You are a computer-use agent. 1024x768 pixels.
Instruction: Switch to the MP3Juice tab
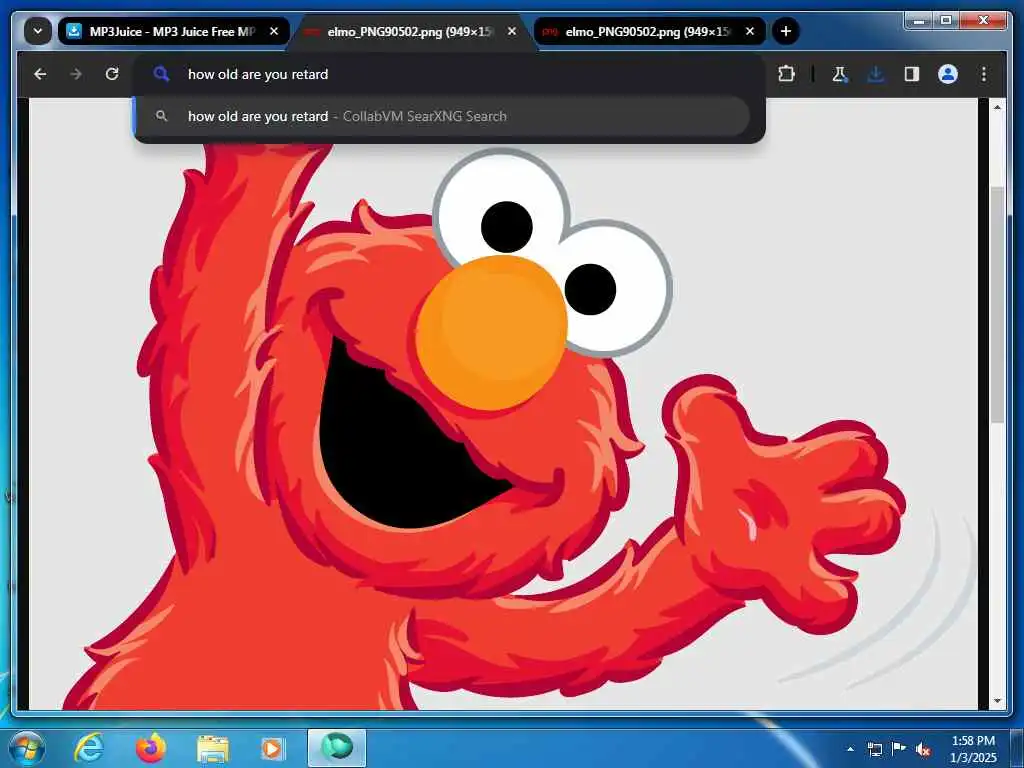coord(174,31)
